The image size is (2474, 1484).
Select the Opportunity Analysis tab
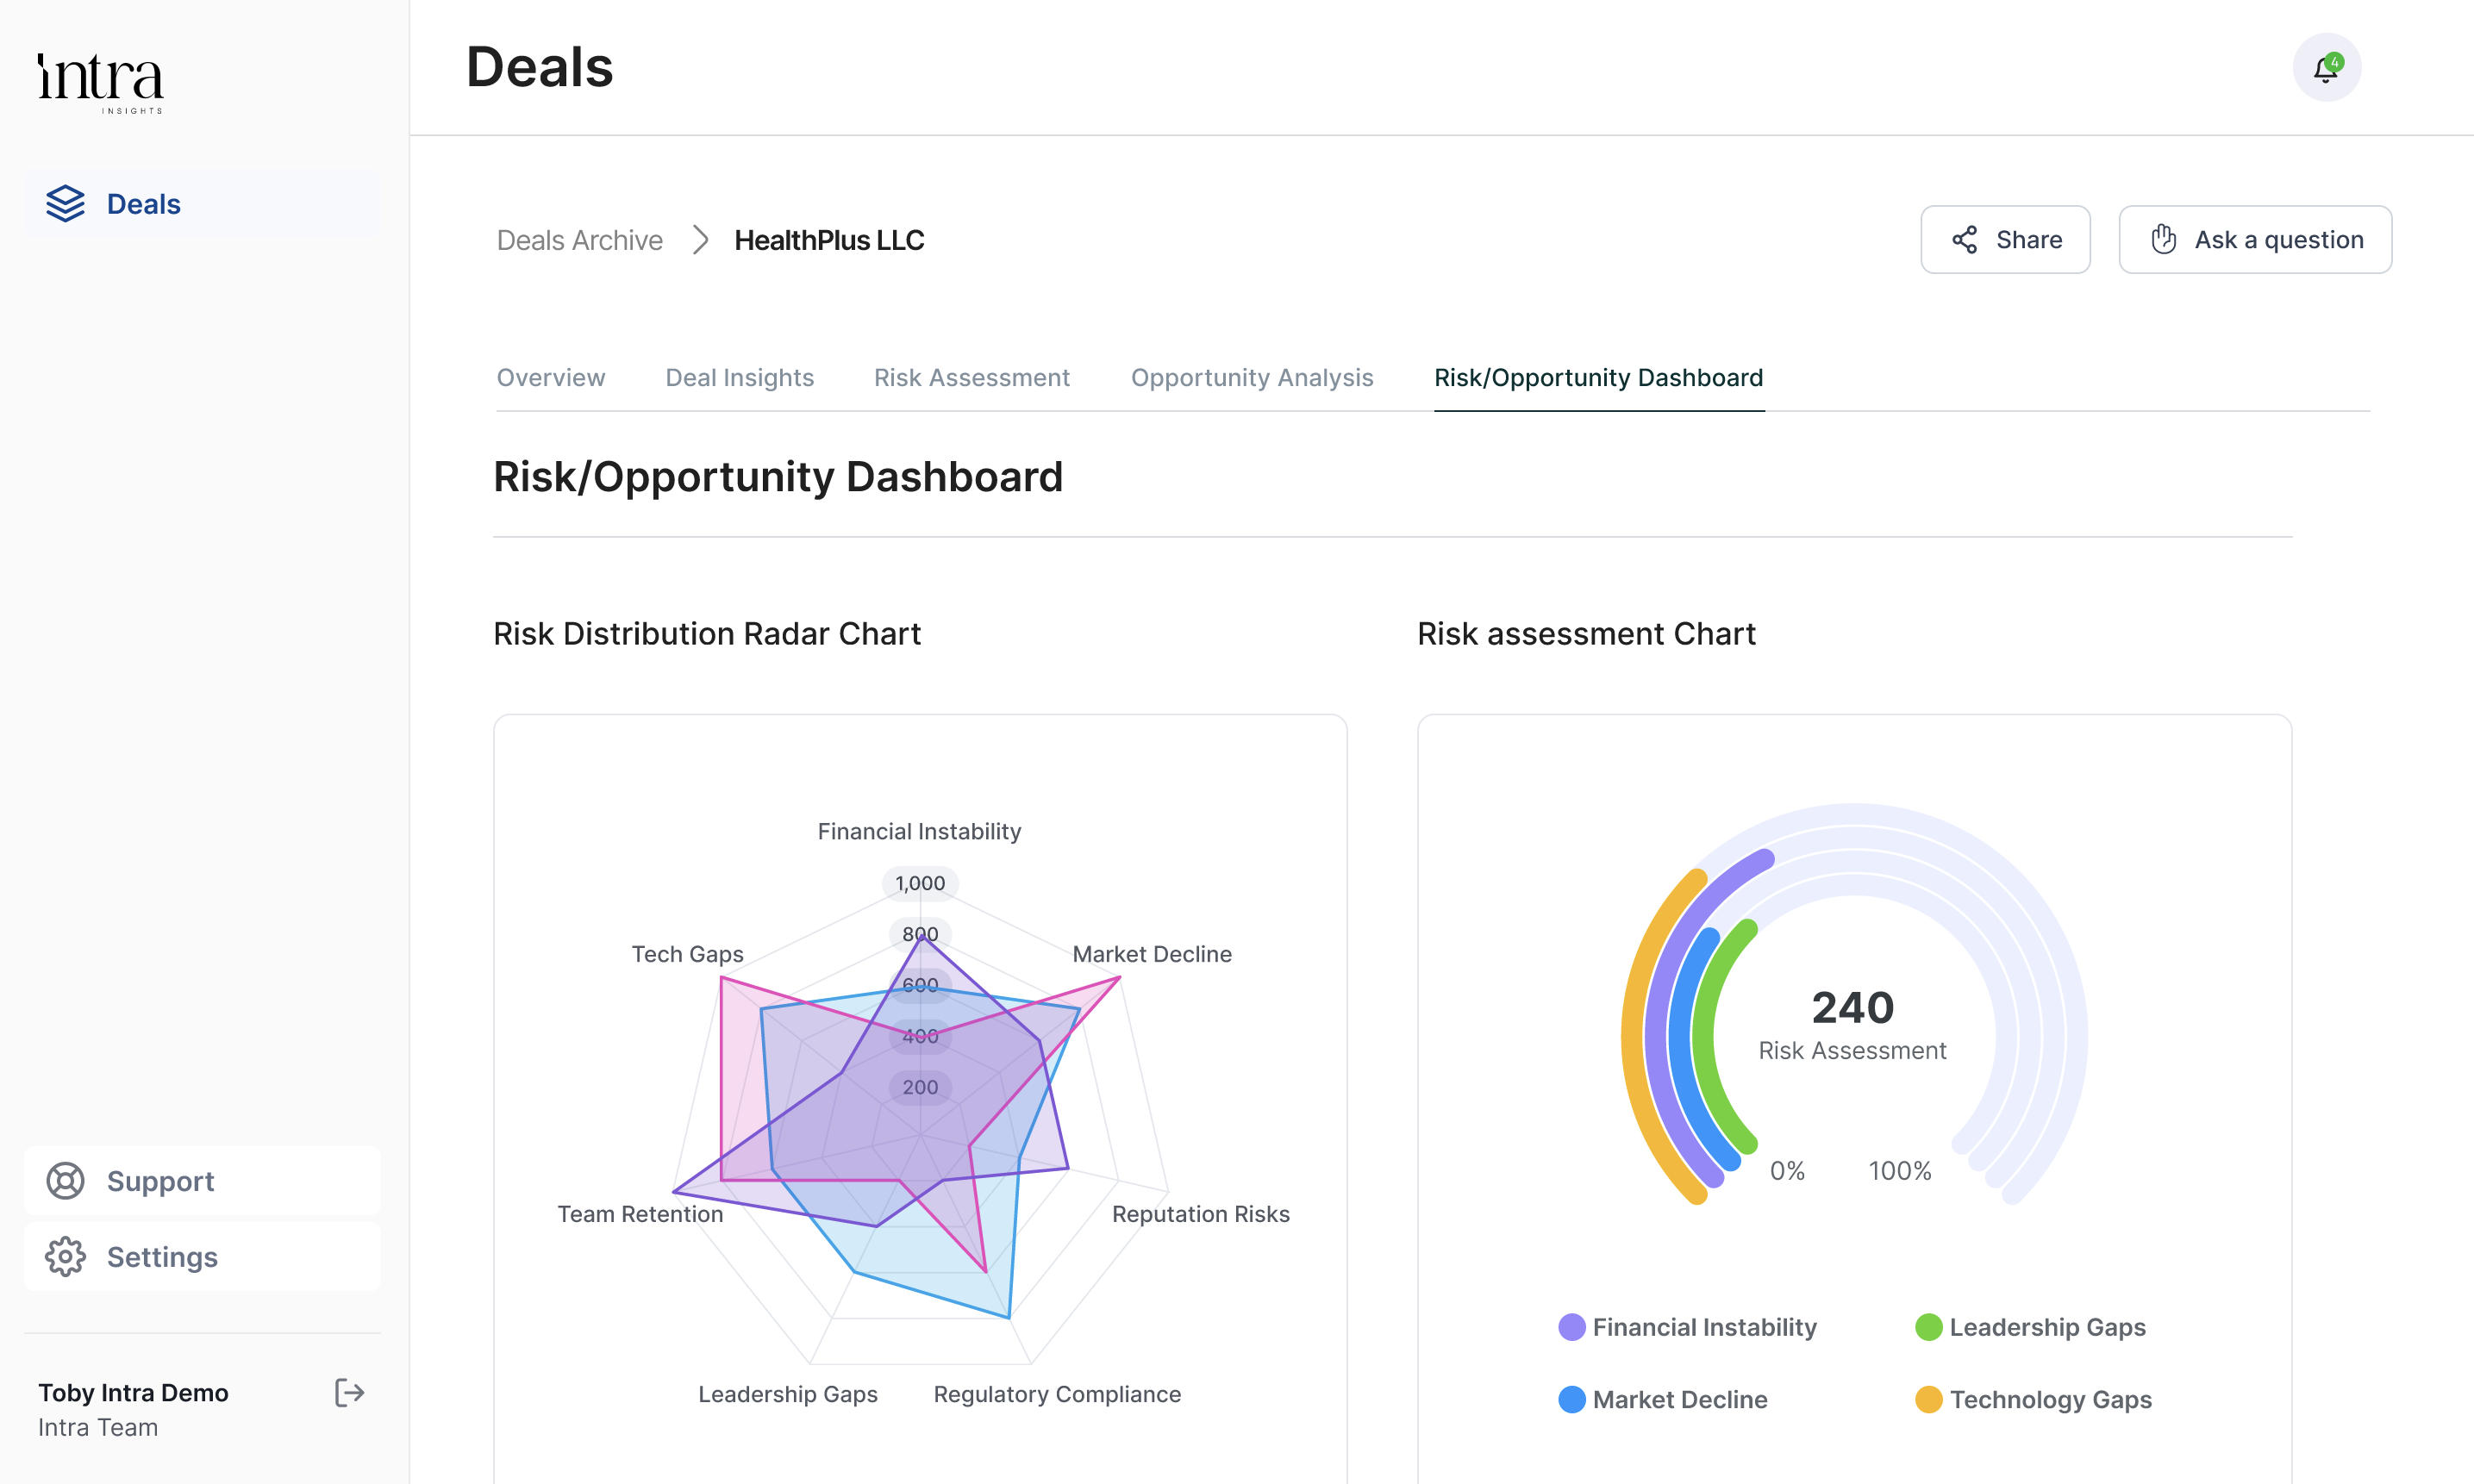click(x=1251, y=378)
